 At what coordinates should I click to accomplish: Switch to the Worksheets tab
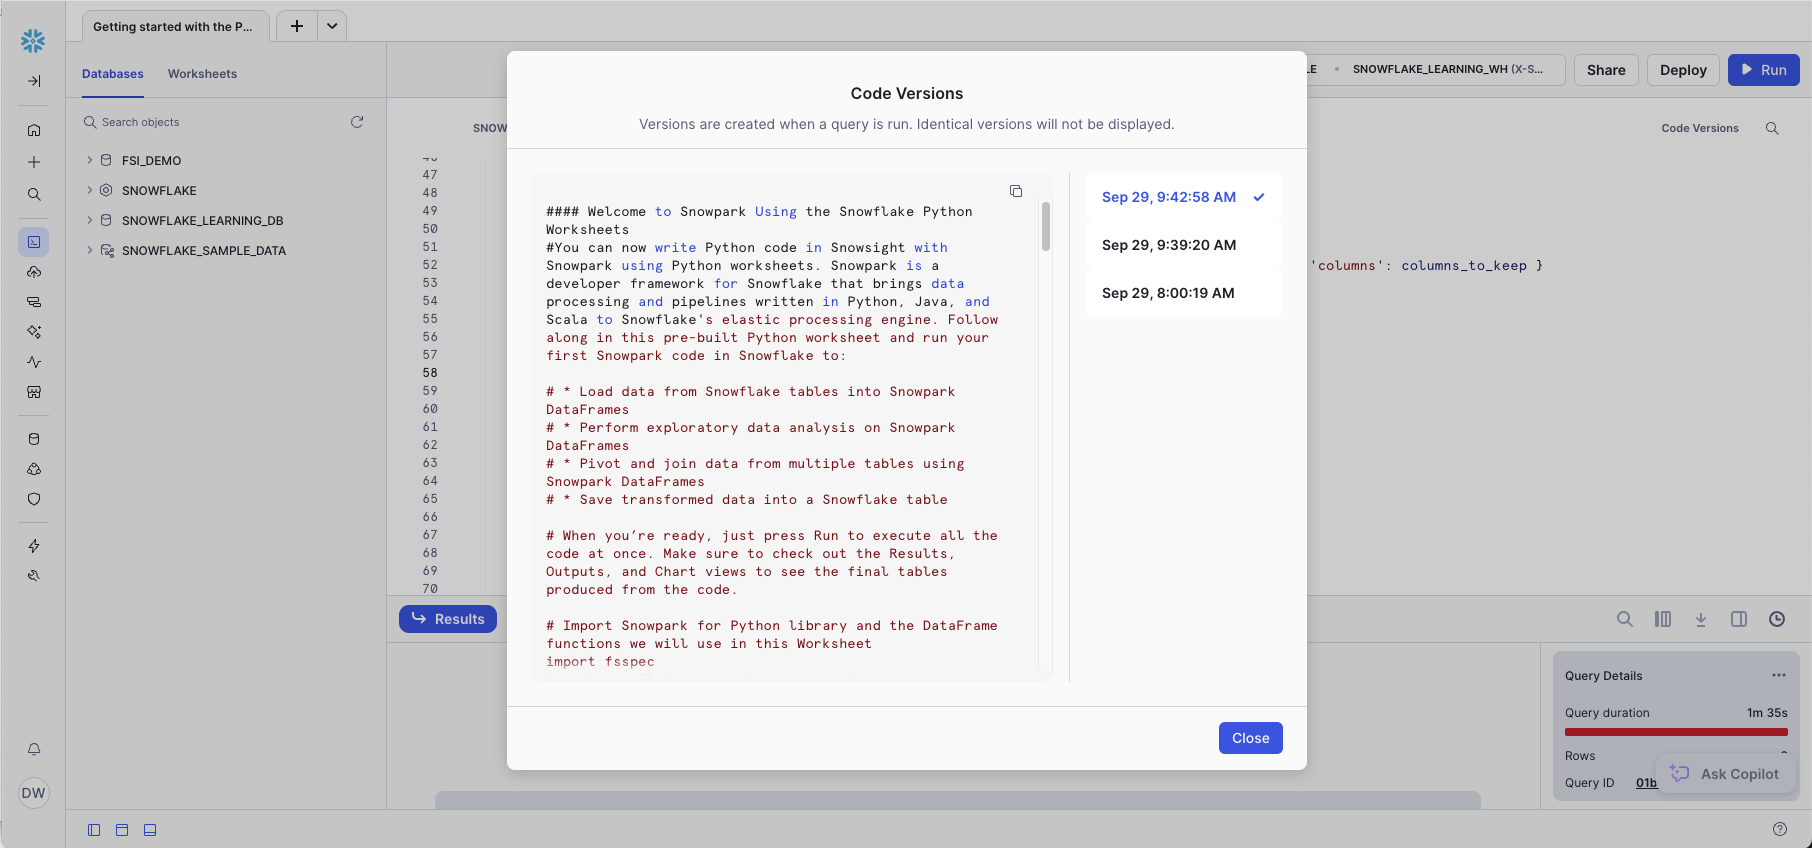(x=202, y=74)
